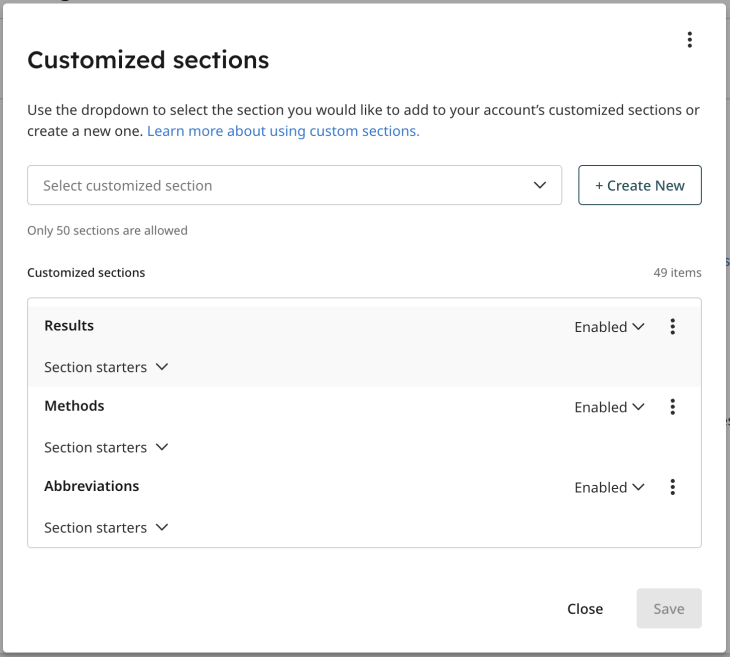Open Learn more about using custom sections link
This screenshot has width=730, height=657.
[x=283, y=131]
